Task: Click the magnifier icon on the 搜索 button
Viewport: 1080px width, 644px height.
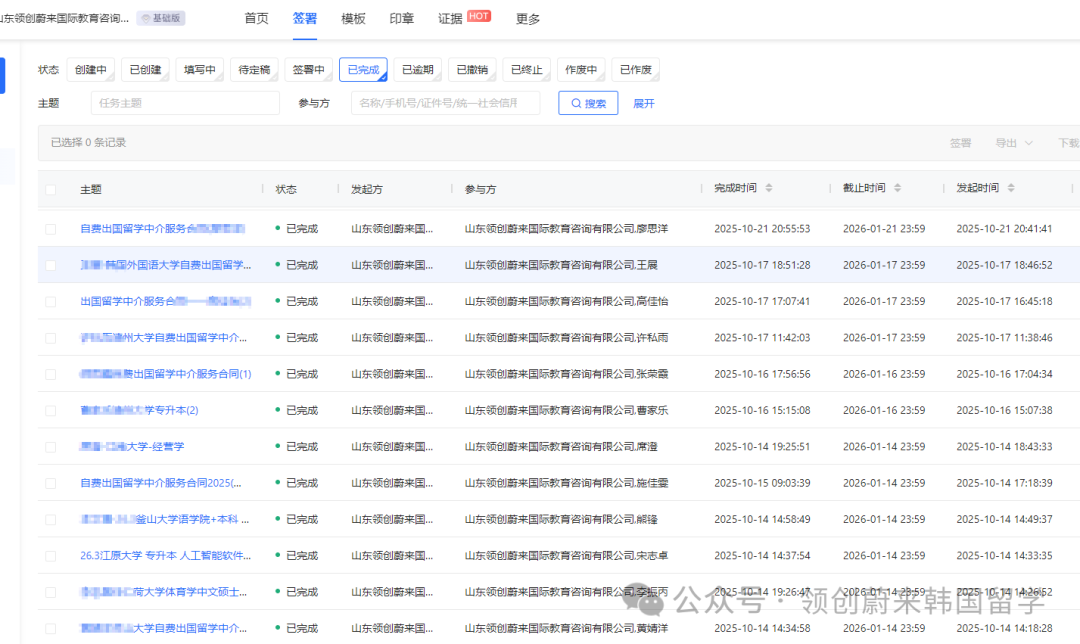Action: pyautogui.click(x=575, y=102)
